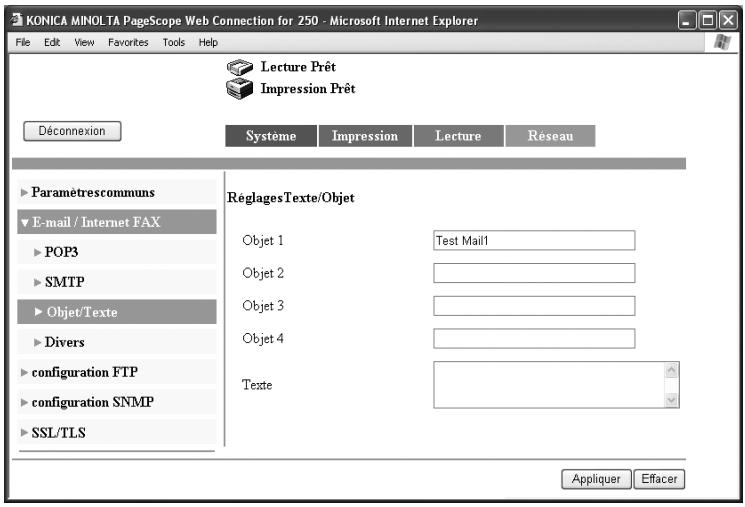Switch to the Lecture tab
745x507 pixels.
click(458, 136)
